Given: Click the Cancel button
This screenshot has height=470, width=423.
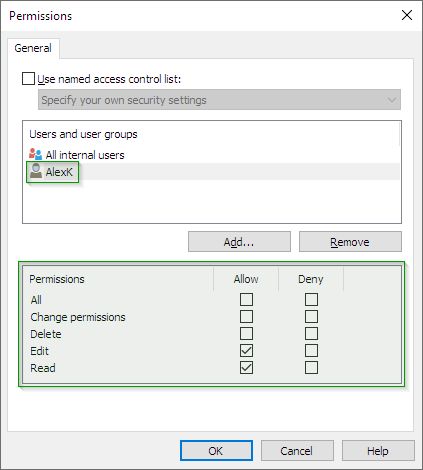Looking at the screenshot, I should (297, 451).
